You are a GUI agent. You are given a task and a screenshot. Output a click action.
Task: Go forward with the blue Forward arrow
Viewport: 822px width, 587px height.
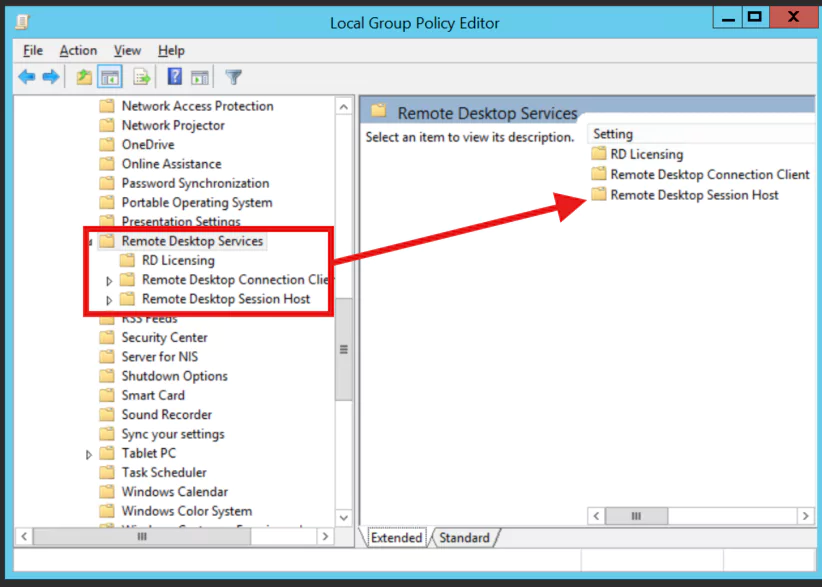pos(51,78)
